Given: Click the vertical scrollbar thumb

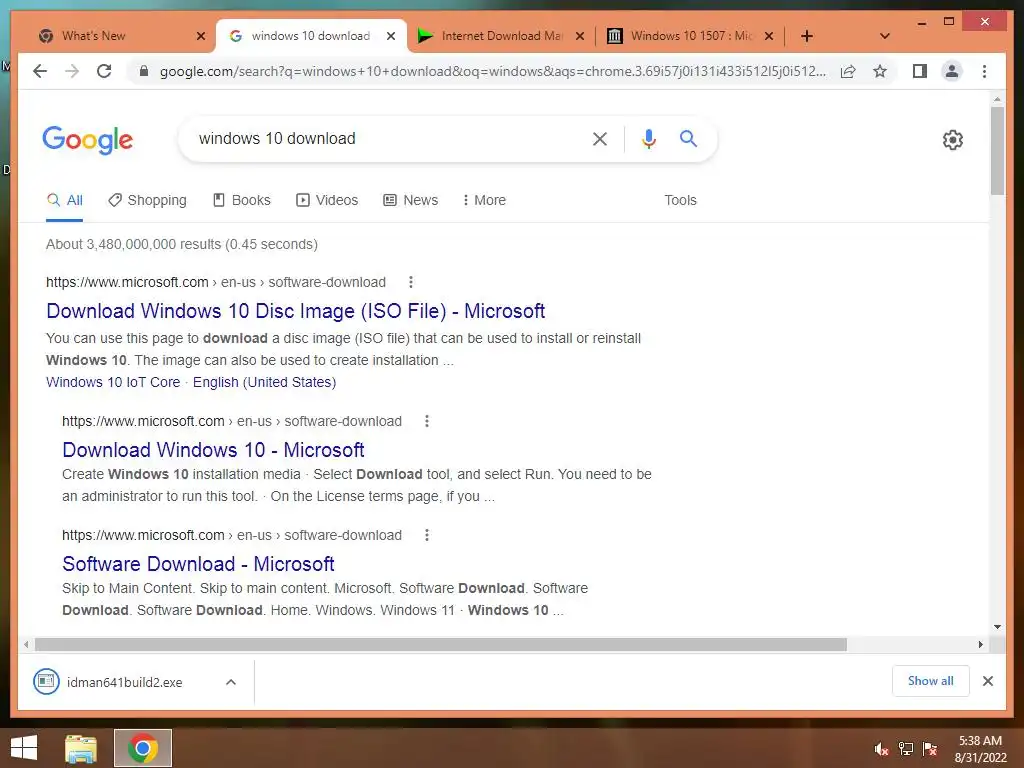Looking at the screenshot, I should [x=997, y=150].
